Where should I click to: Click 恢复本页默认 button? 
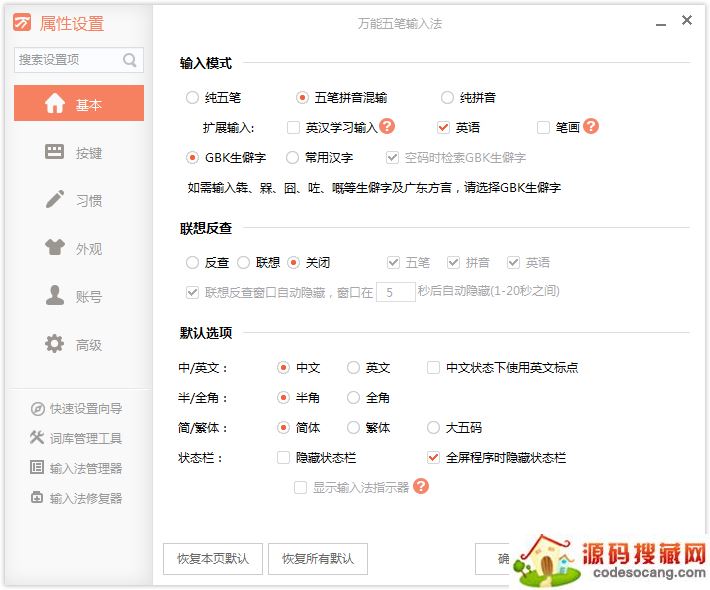pyautogui.click(x=213, y=559)
